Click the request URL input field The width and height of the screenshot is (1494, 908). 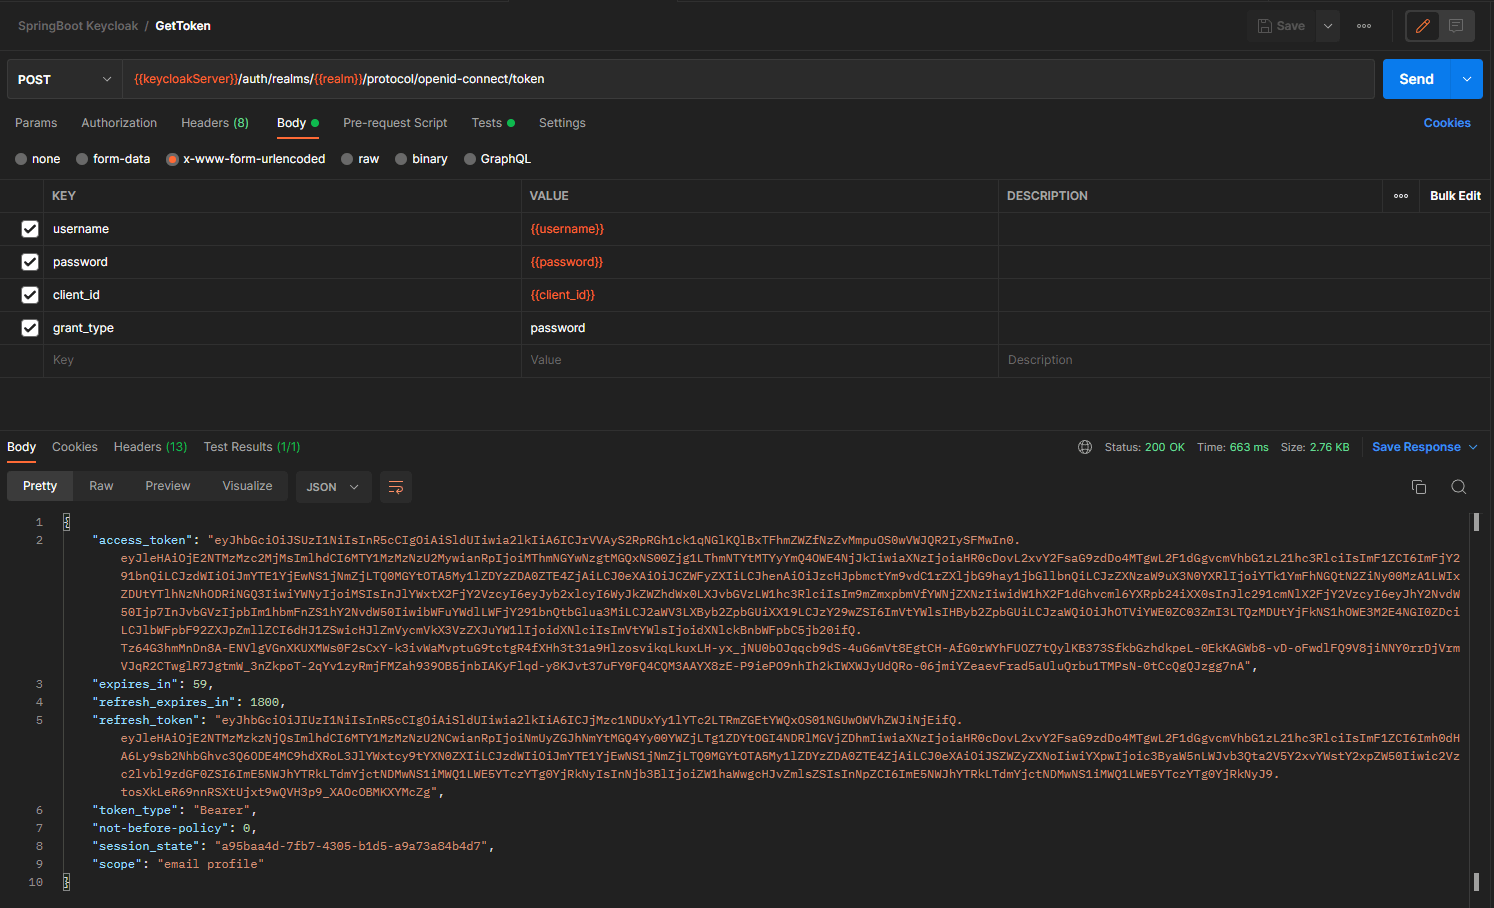748,79
